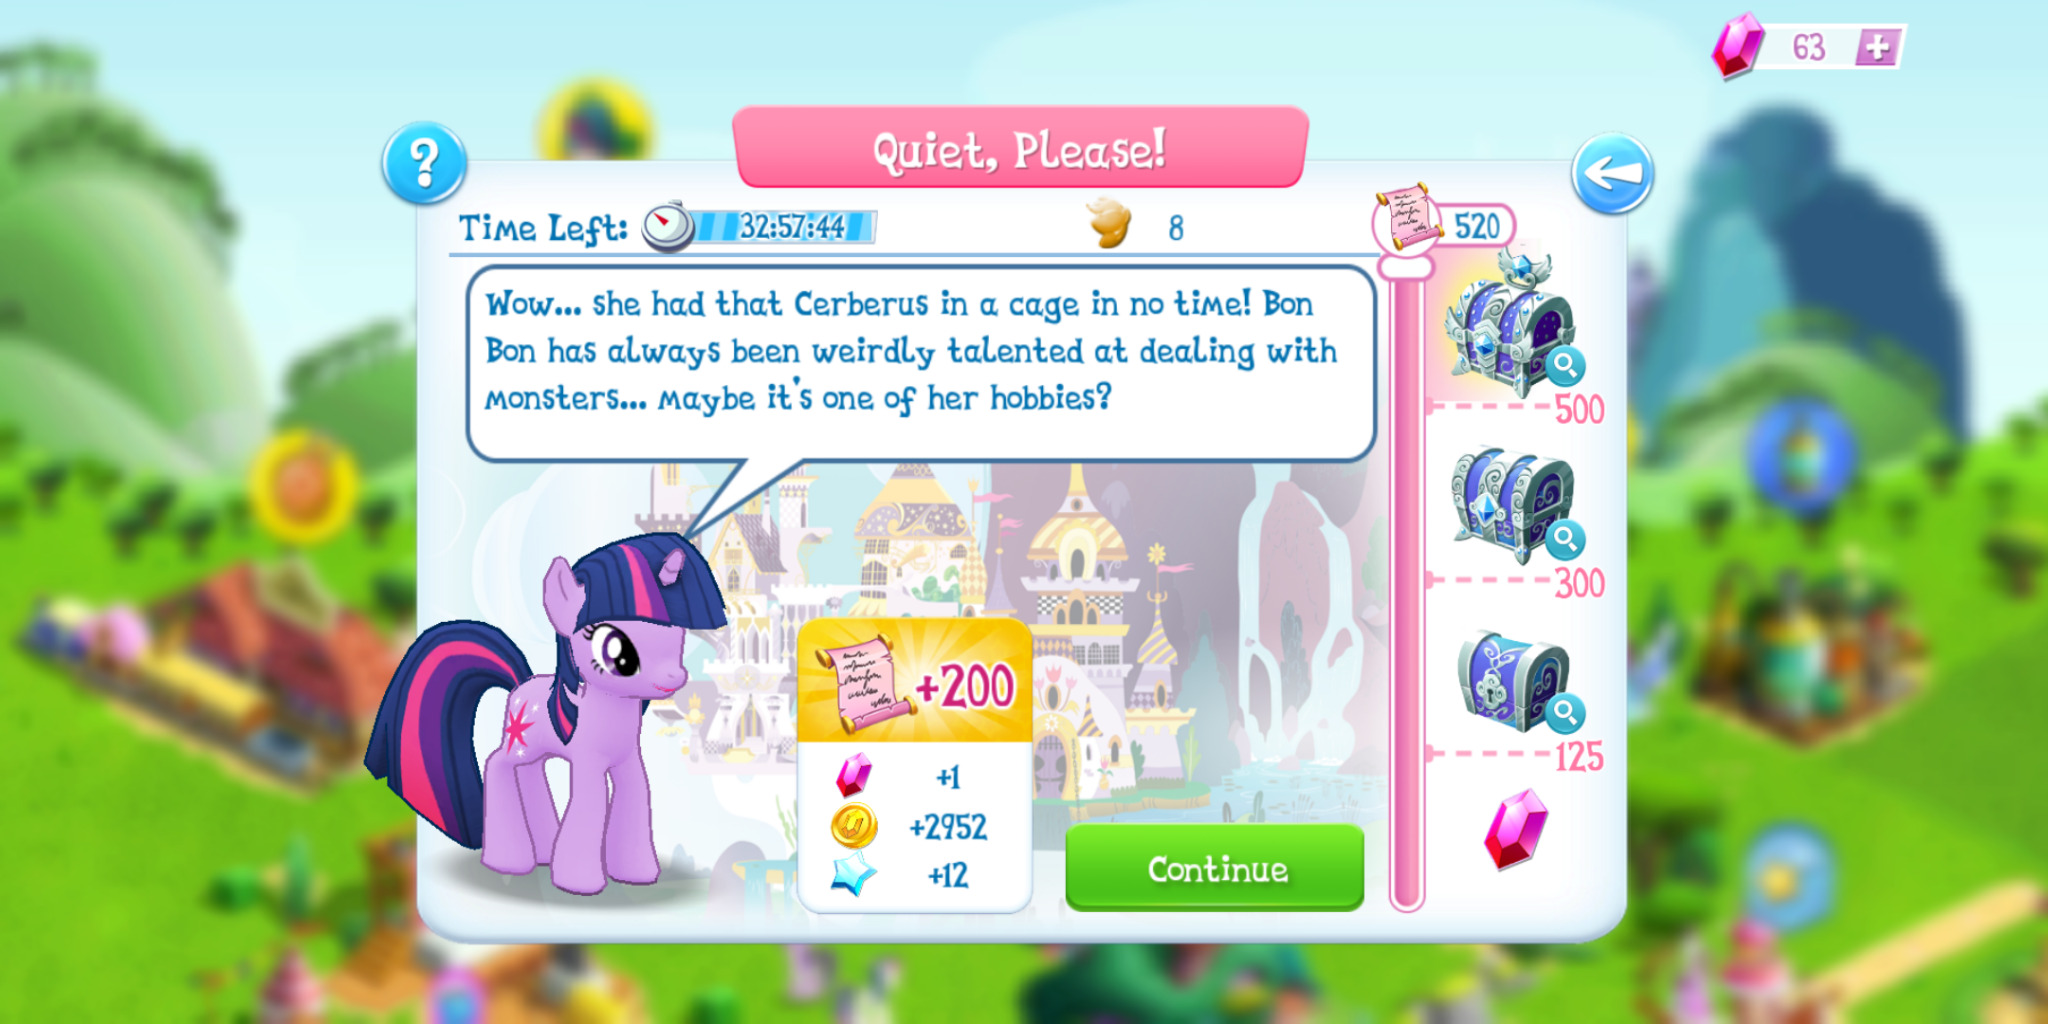Click the scroll icon showing 520 points
2048x1024 pixels.
(1408, 217)
